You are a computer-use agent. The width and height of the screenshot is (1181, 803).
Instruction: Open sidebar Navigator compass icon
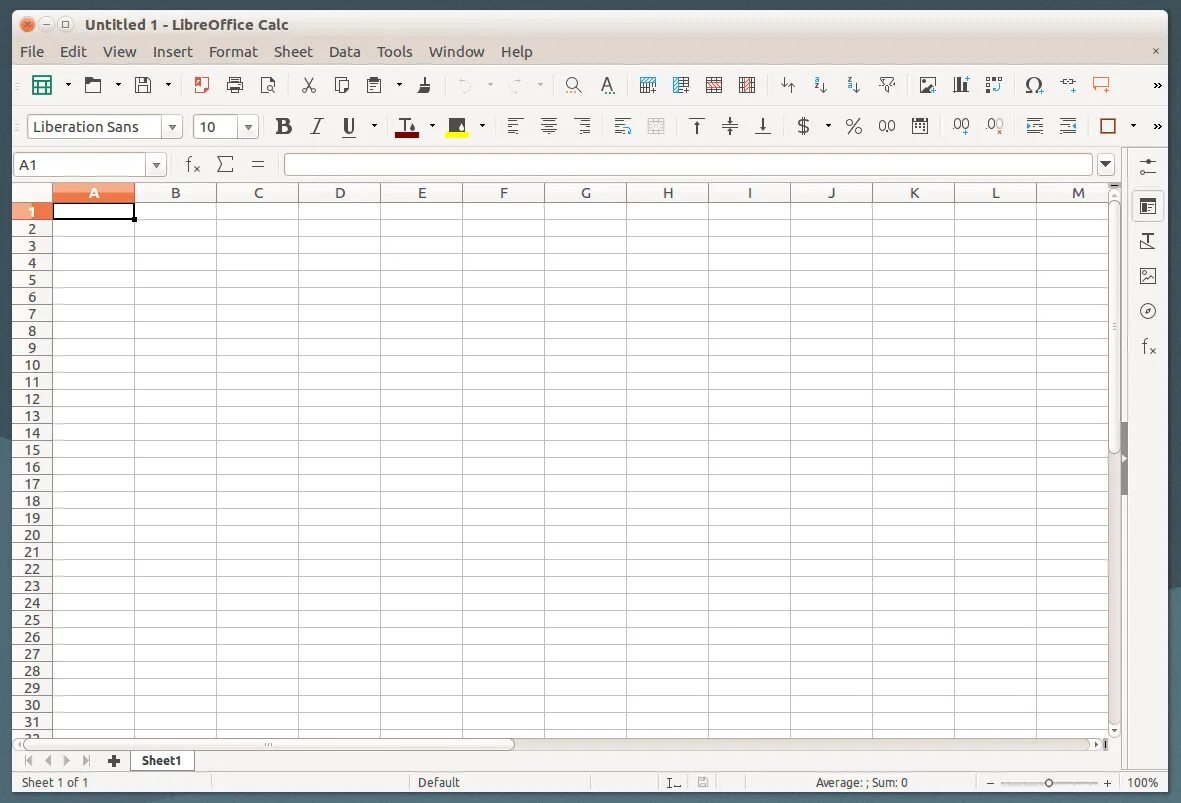1148,311
